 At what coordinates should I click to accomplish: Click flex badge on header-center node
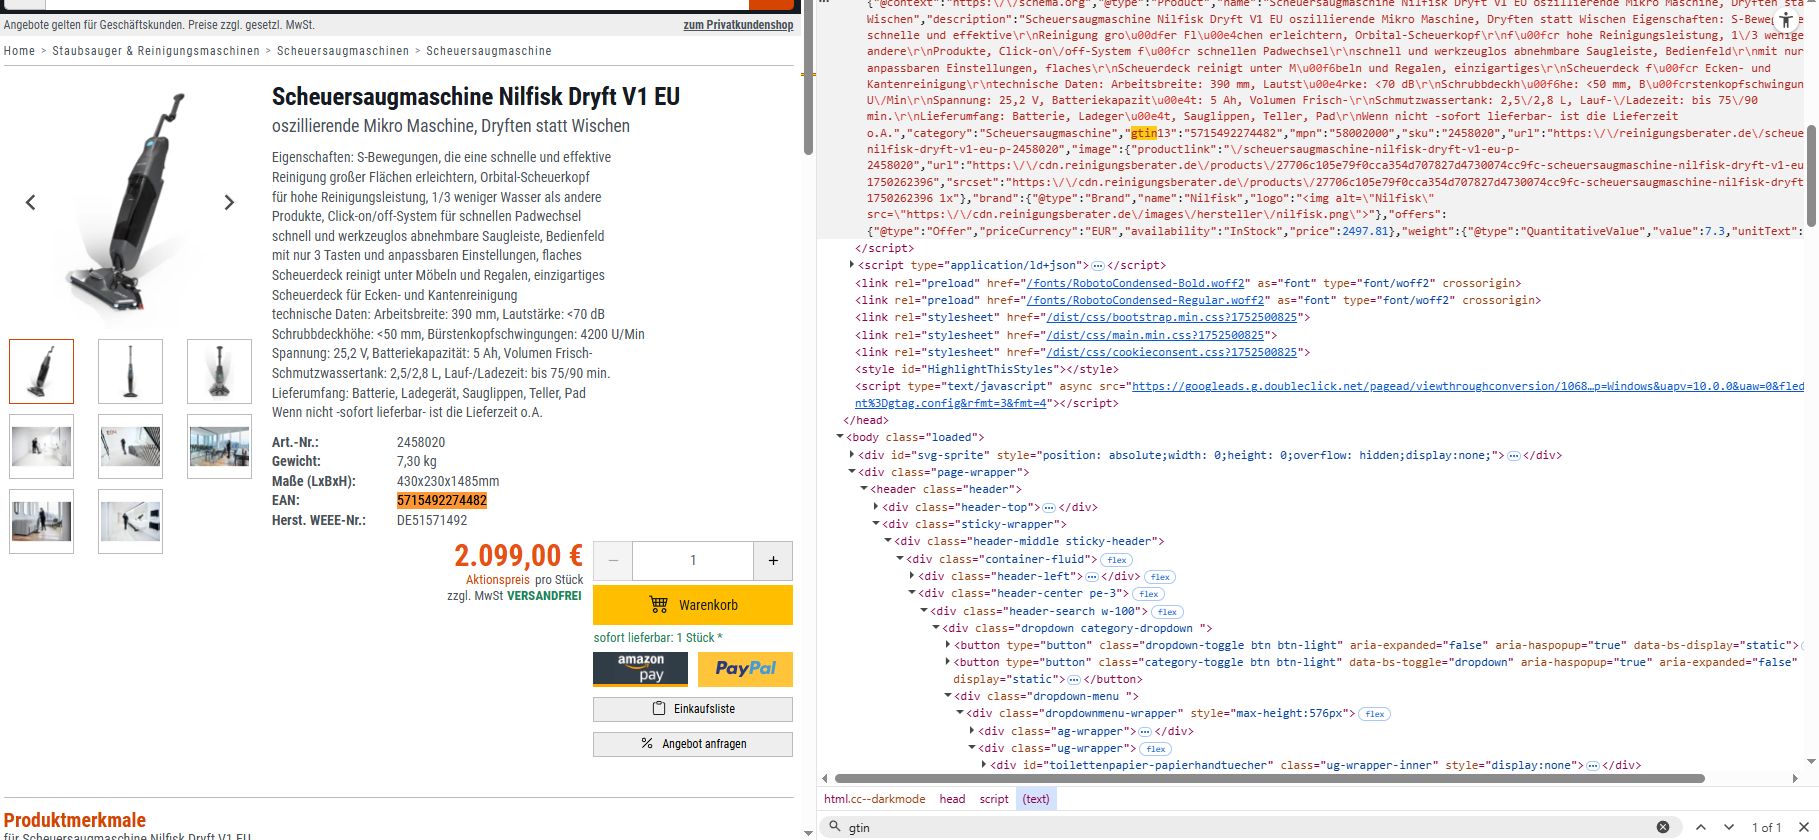click(x=1149, y=594)
